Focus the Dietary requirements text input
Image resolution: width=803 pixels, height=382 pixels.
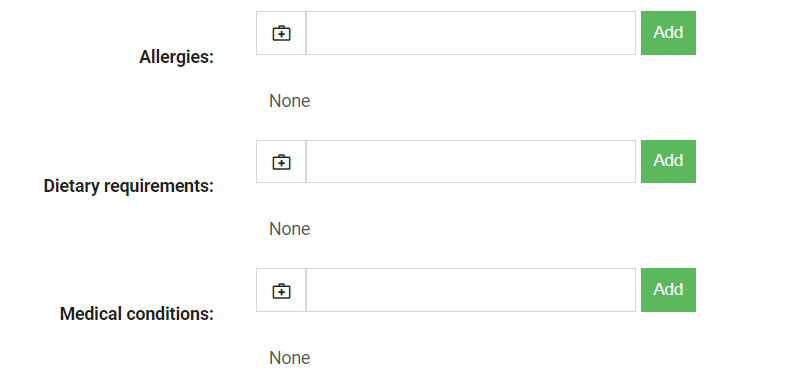click(471, 161)
